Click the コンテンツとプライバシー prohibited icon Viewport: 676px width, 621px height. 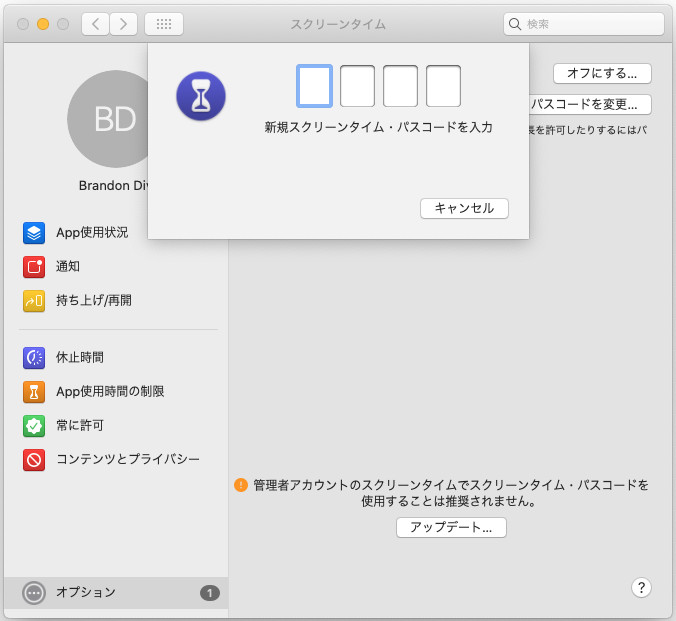pyautogui.click(x=34, y=460)
